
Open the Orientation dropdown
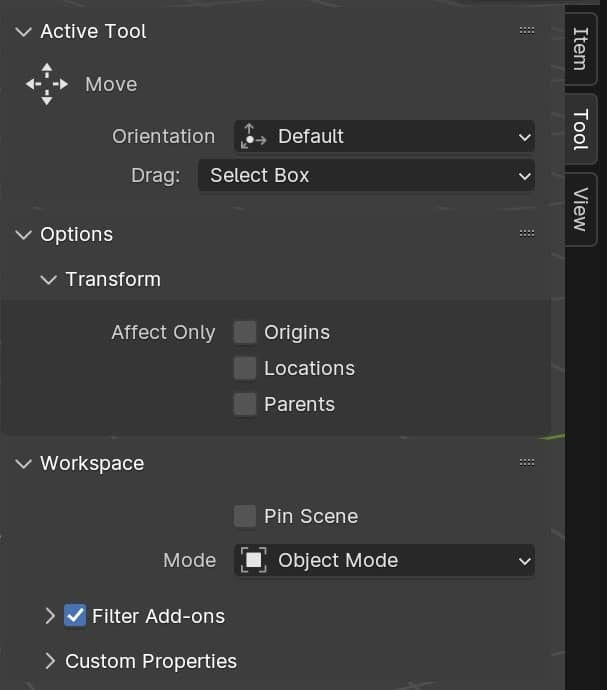click(x=385, y=137)
